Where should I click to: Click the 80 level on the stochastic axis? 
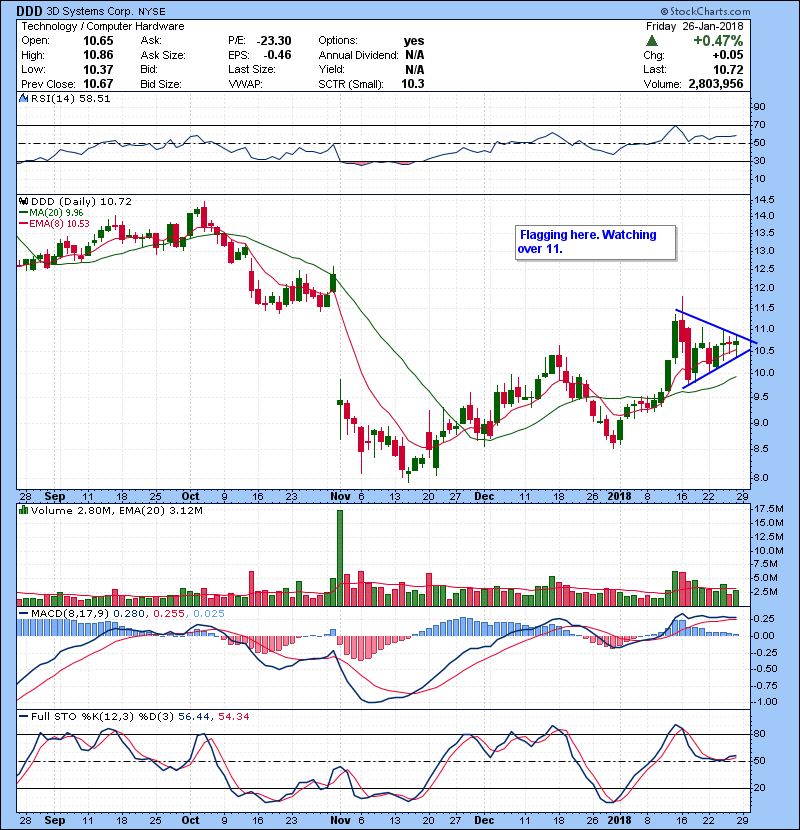759,734
